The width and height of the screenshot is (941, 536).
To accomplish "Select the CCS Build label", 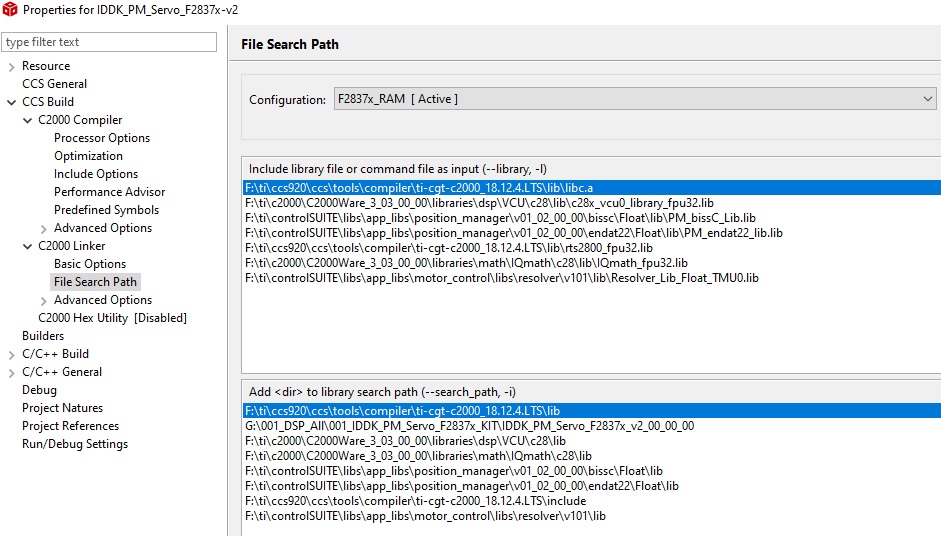I will (48, 102).
